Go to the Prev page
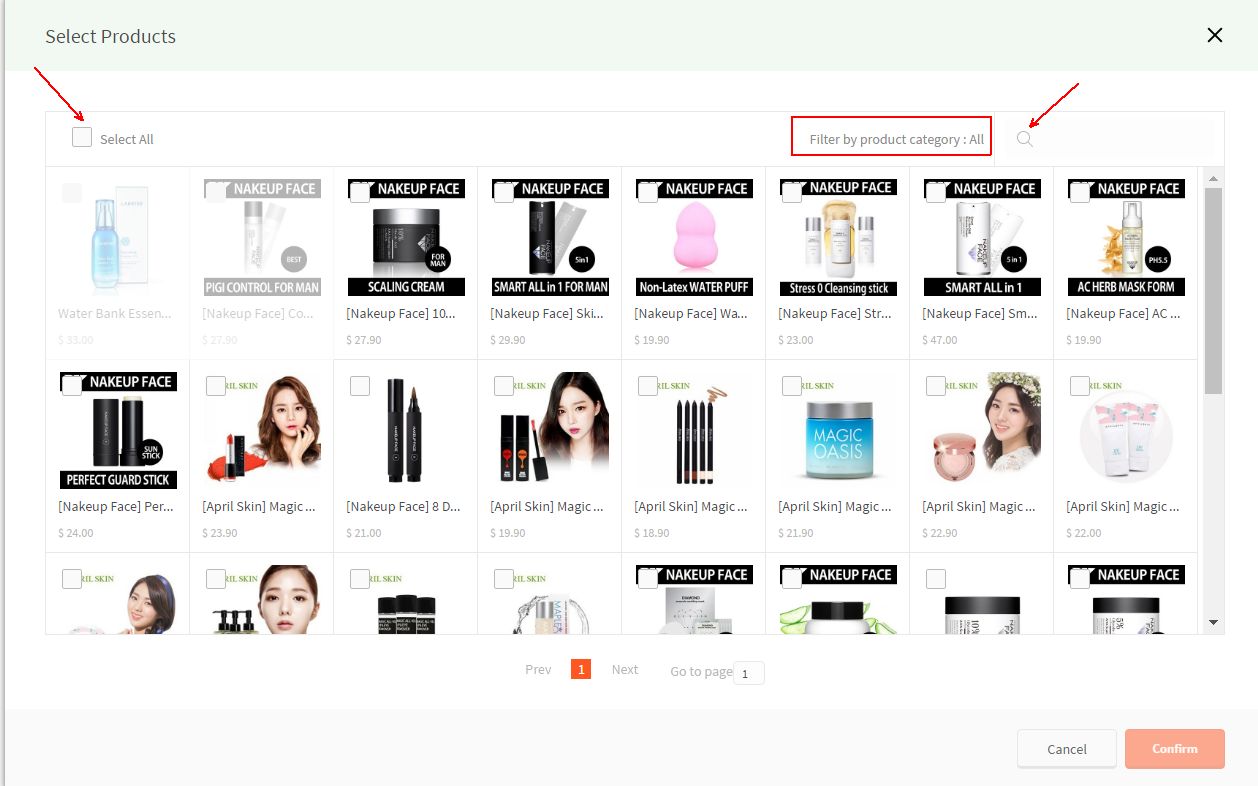Screen dimensions: 1258x786 click(538, 670)
